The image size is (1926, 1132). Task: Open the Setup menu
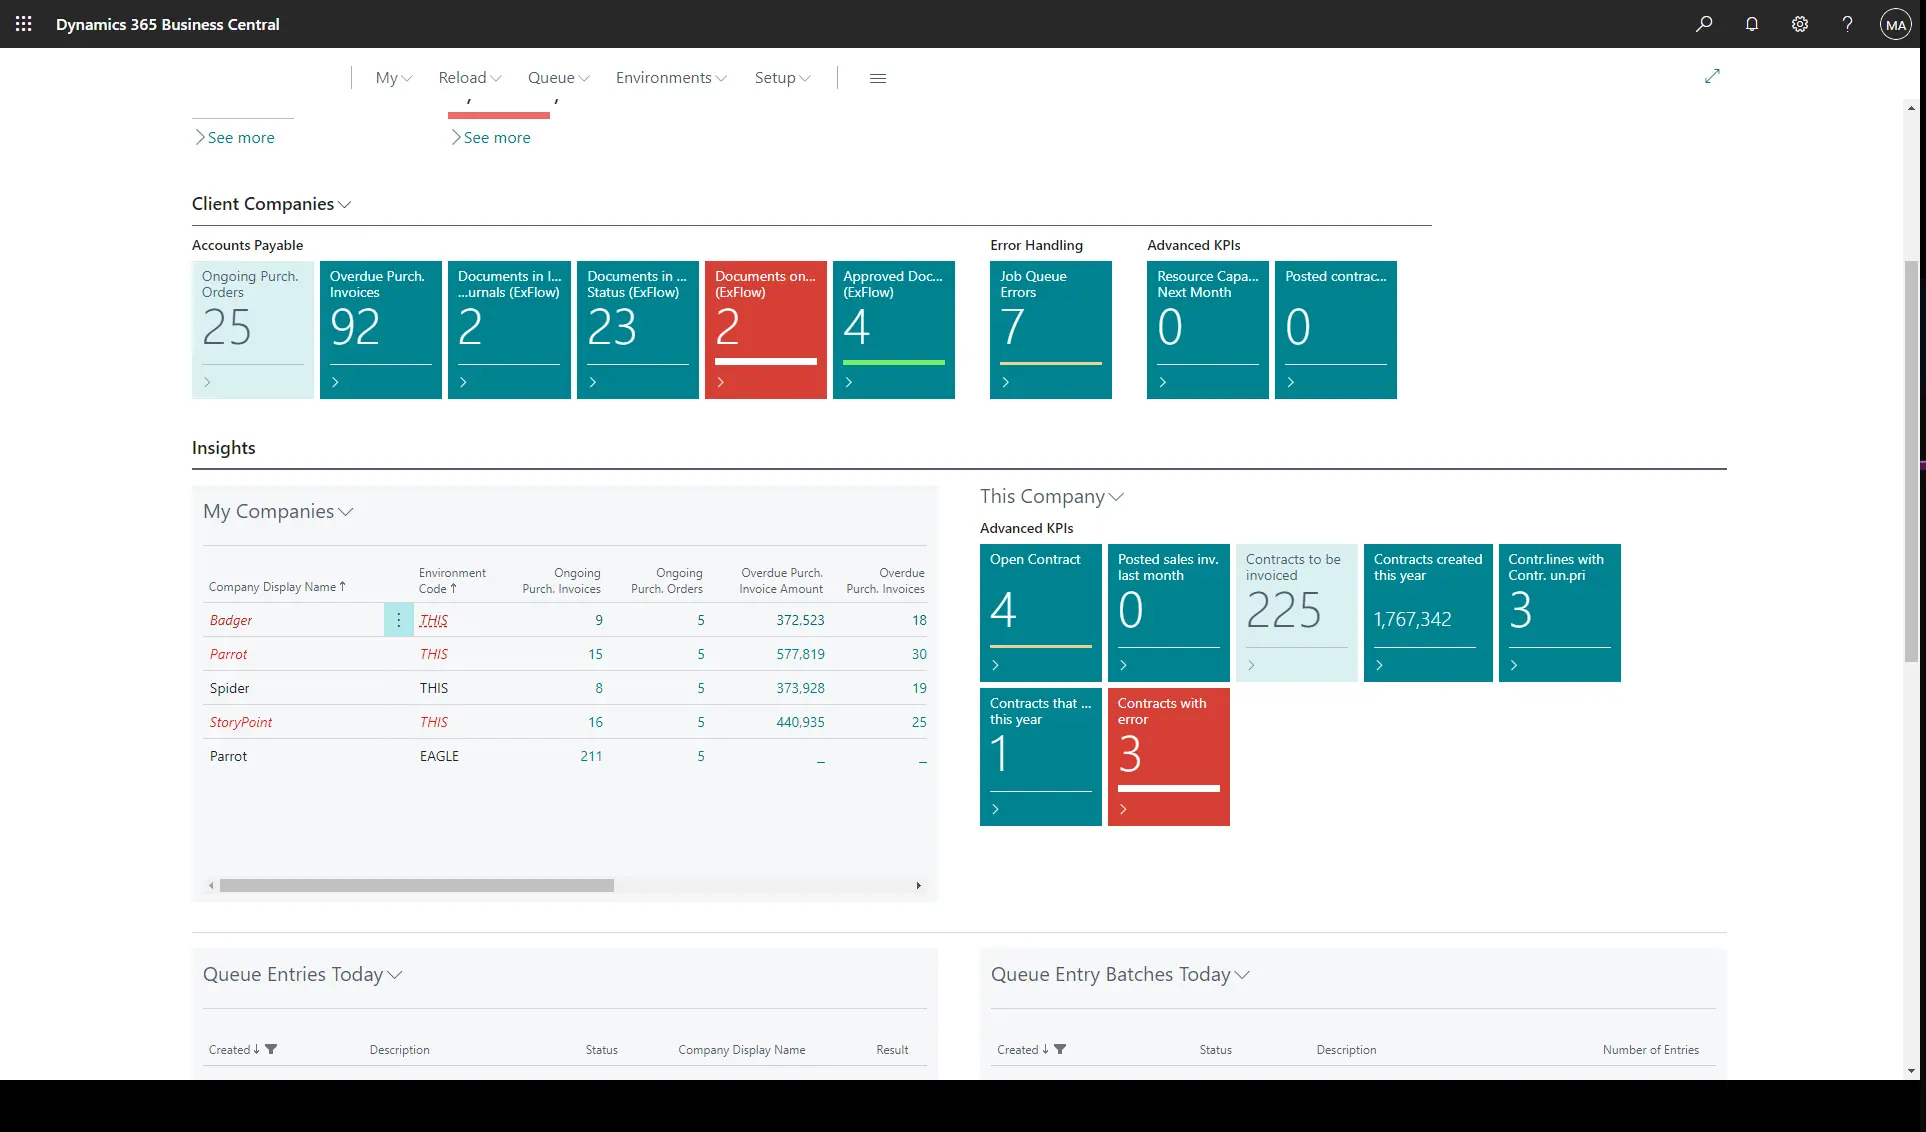782,78
